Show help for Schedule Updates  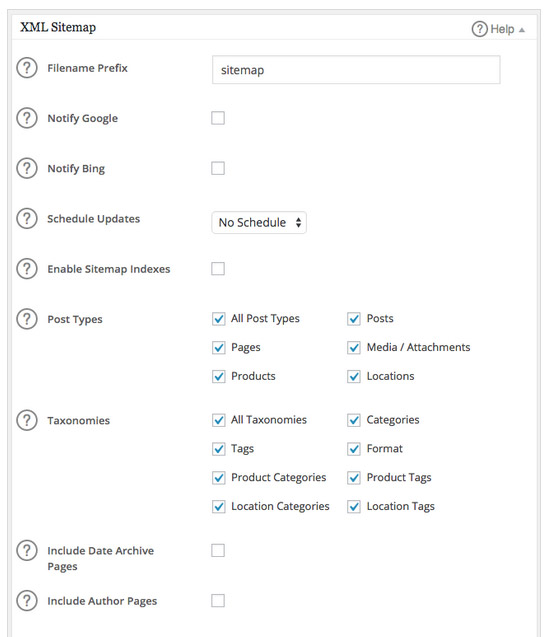pyautogui.click(x=27, y=219)
